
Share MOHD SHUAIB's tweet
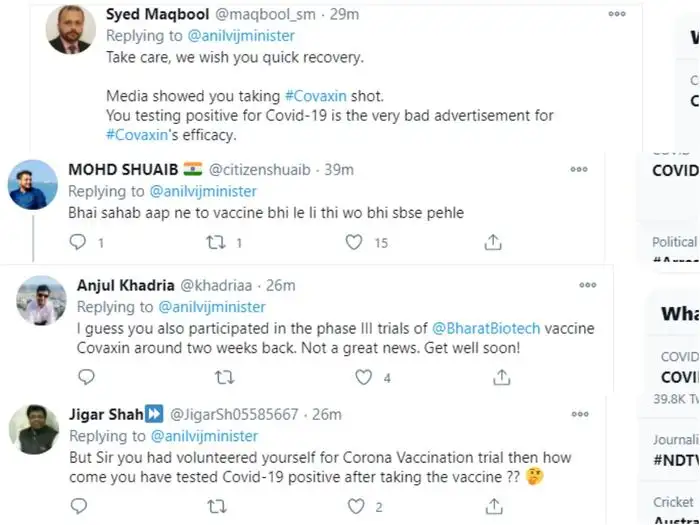click(x=492, y=242)
